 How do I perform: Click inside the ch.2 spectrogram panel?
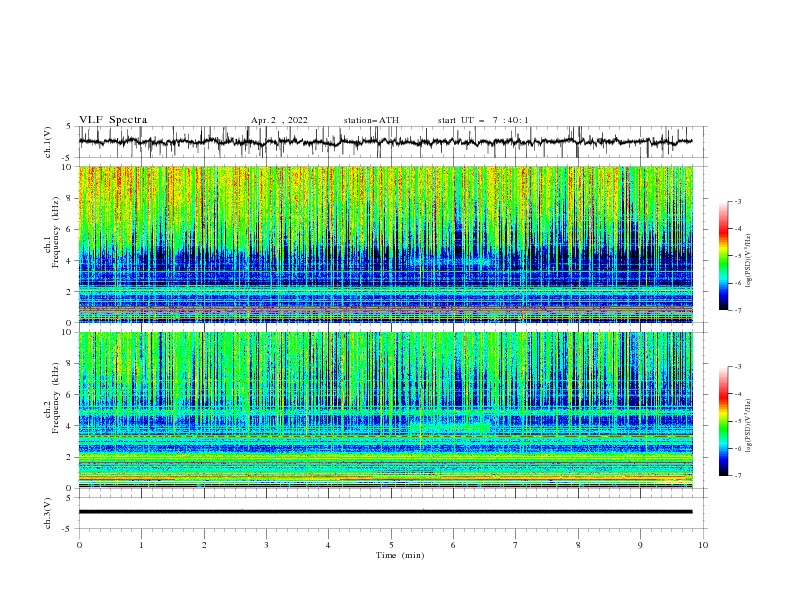(x=385, y=410)
